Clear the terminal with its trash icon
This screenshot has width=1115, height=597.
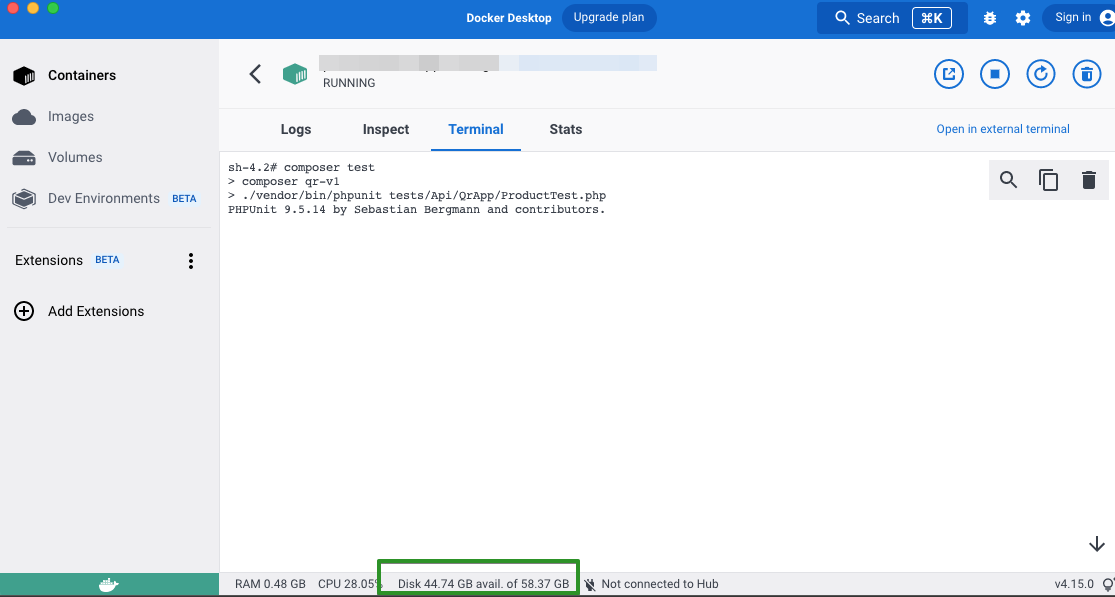tap(1089, 180)
